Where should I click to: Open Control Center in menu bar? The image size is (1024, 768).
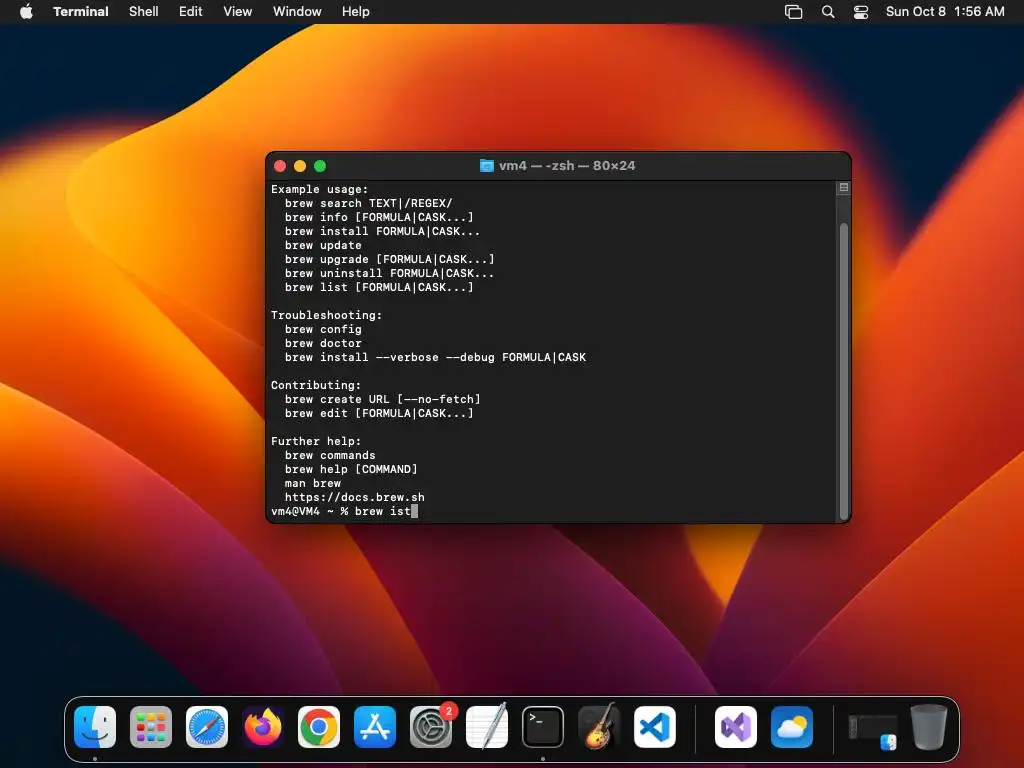pyautogui.click(x=861, y=12)
